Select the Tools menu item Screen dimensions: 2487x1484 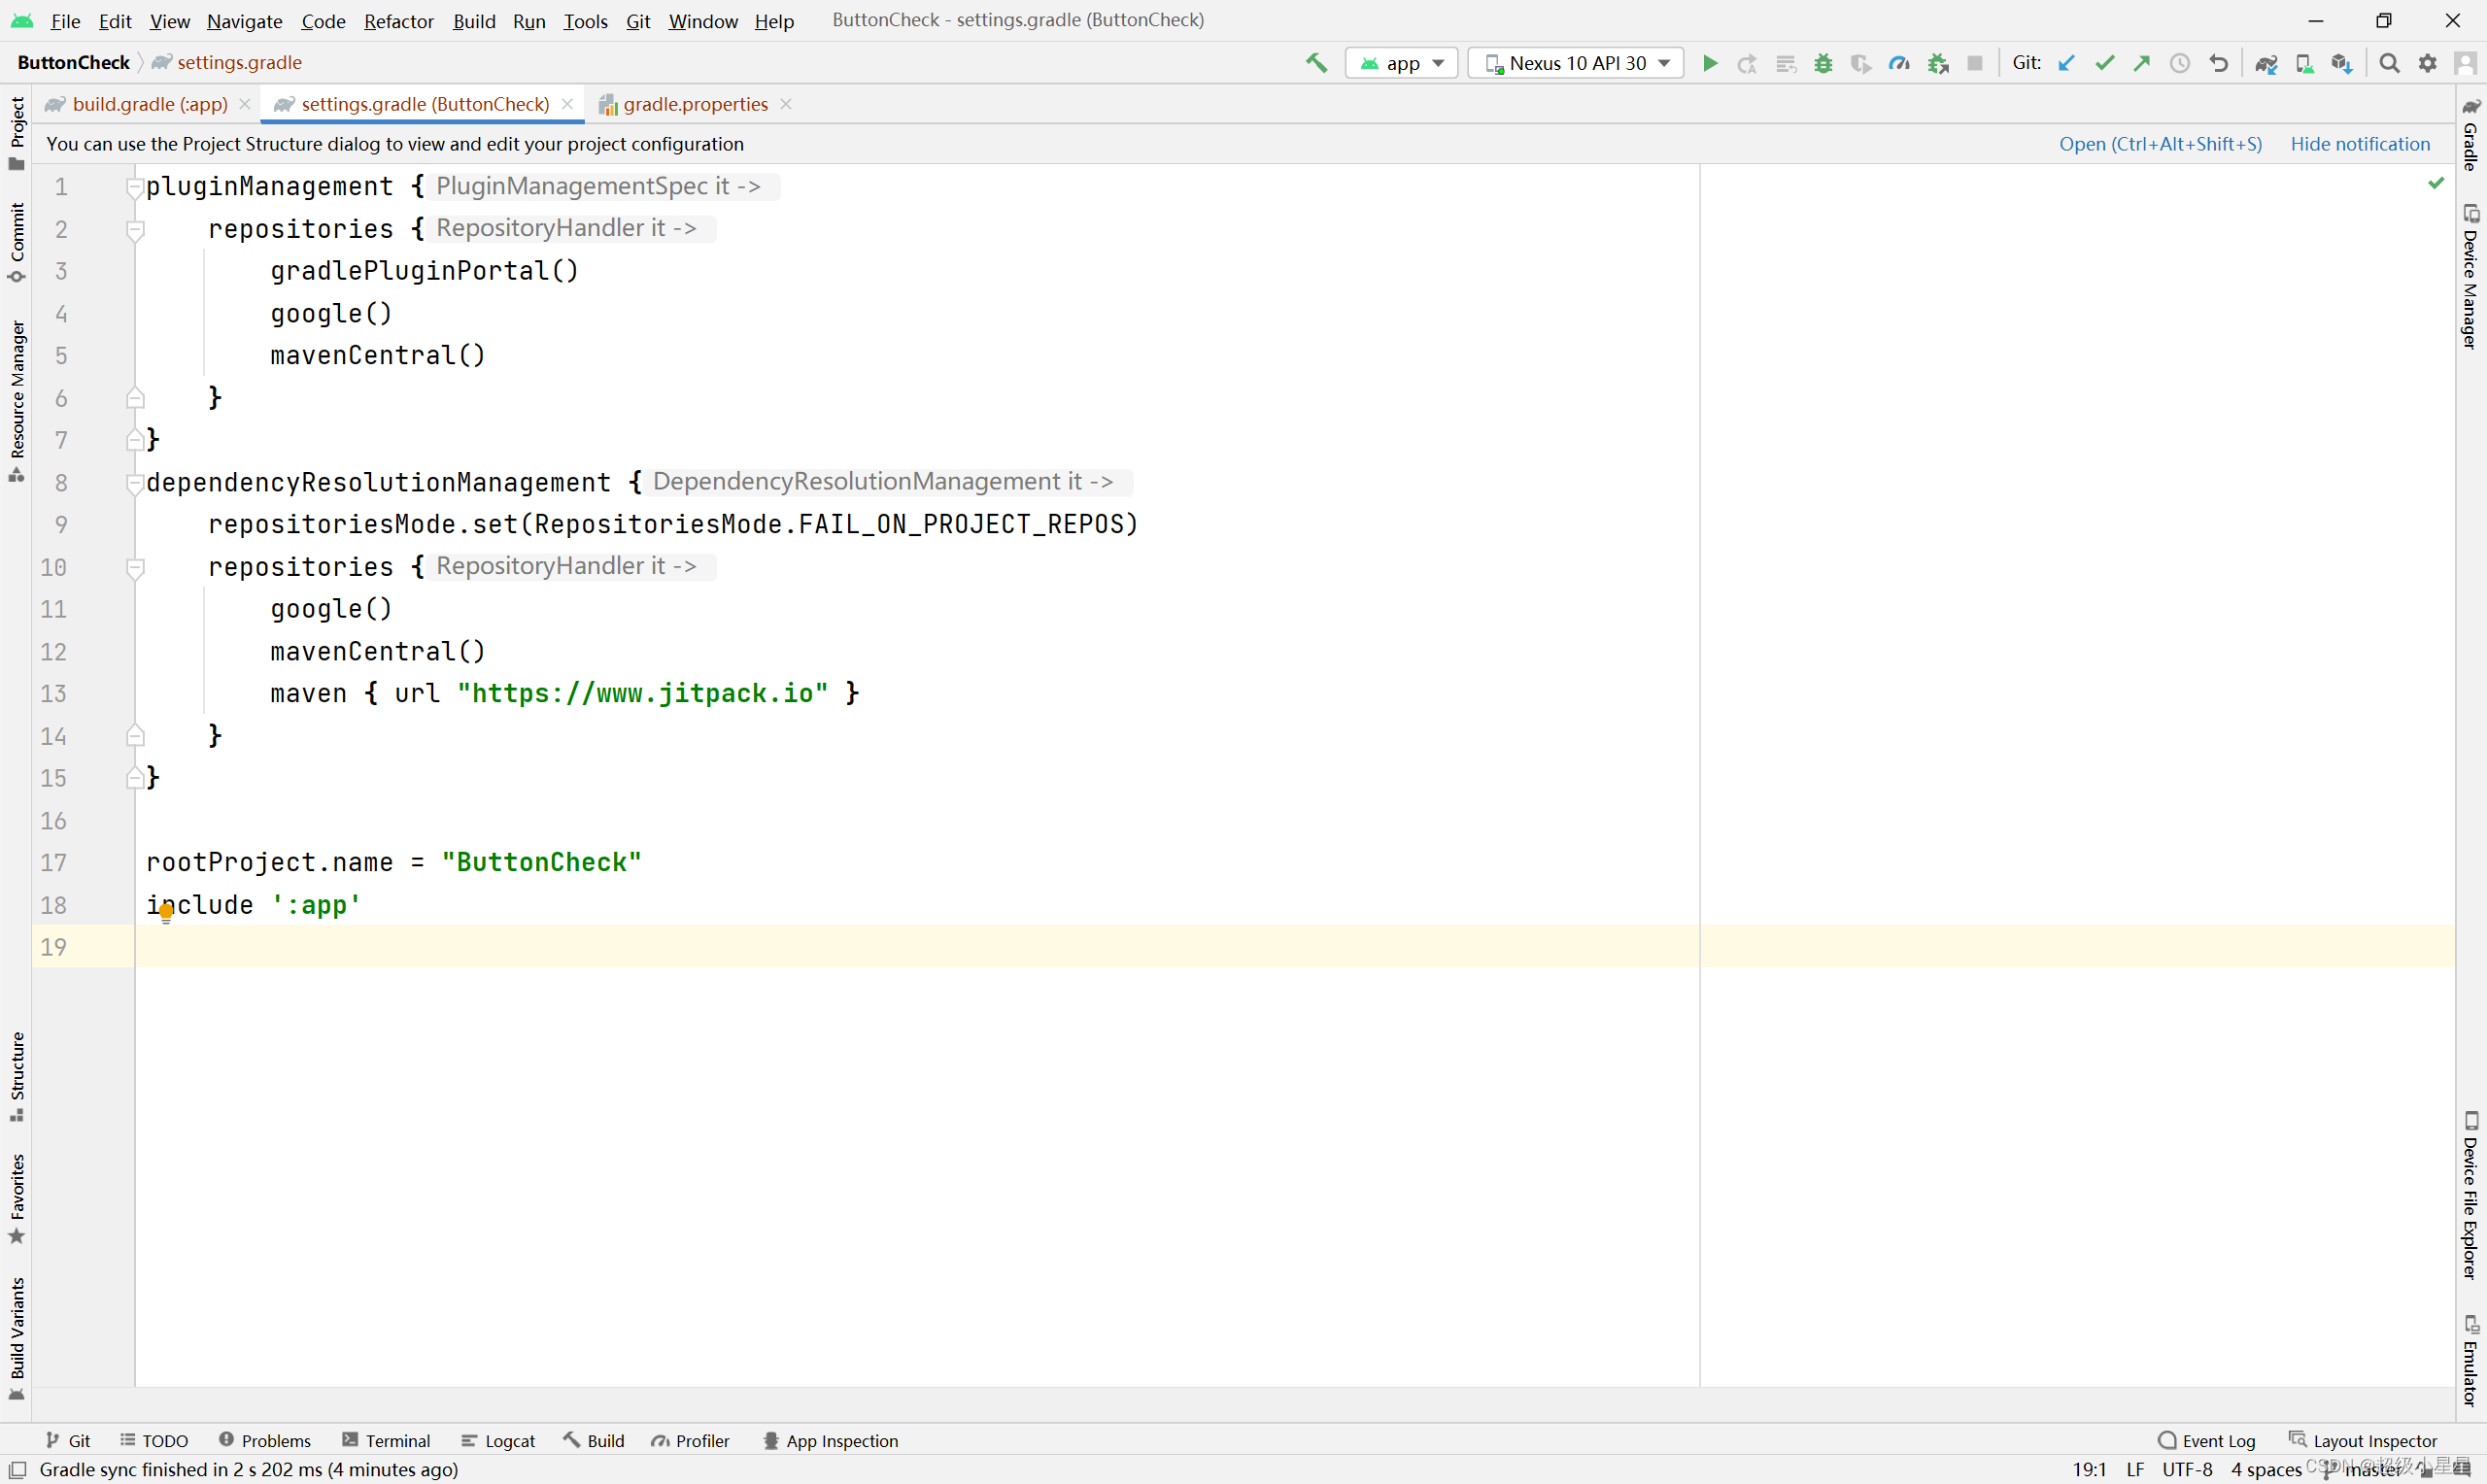pos(585,21)
